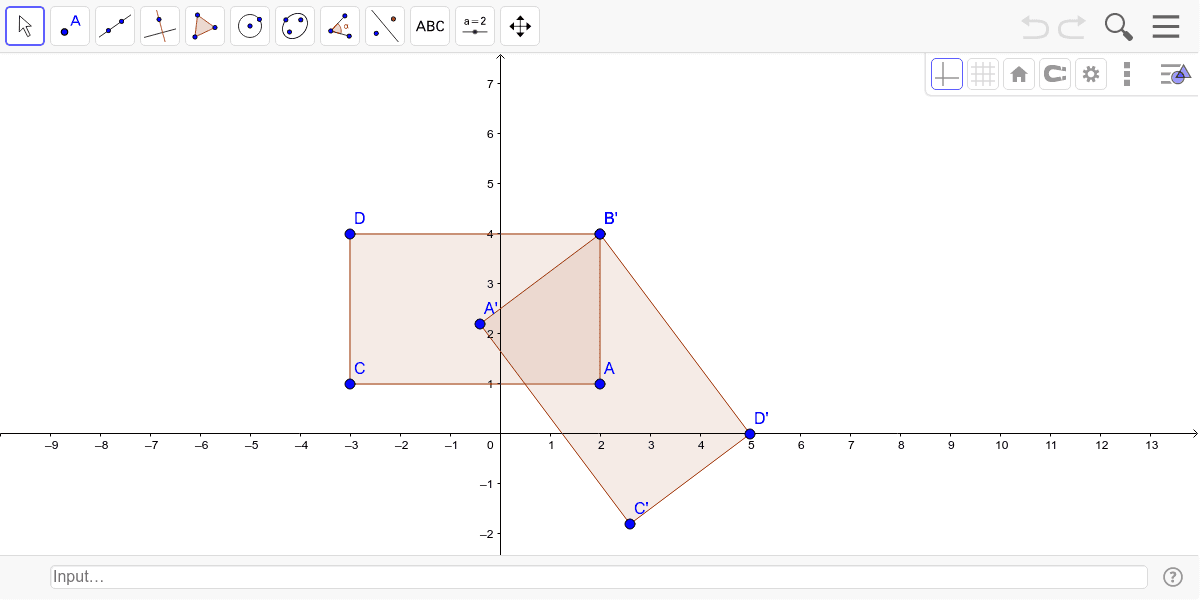Open the hamburger main menu
The width and height of the screenshot is (1200, 600).
1166,27
